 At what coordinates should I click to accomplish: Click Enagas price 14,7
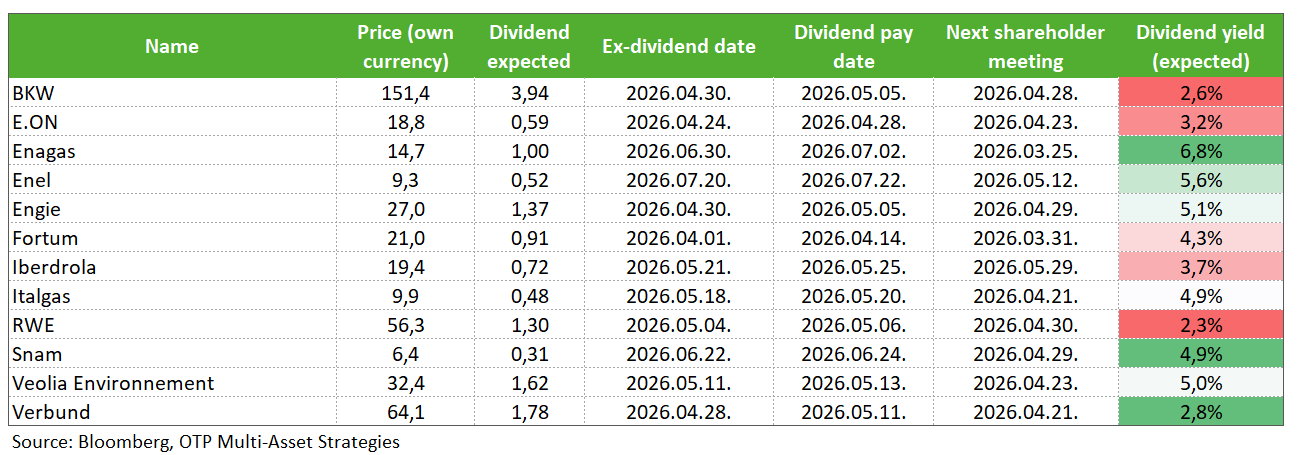click(405, 151)
